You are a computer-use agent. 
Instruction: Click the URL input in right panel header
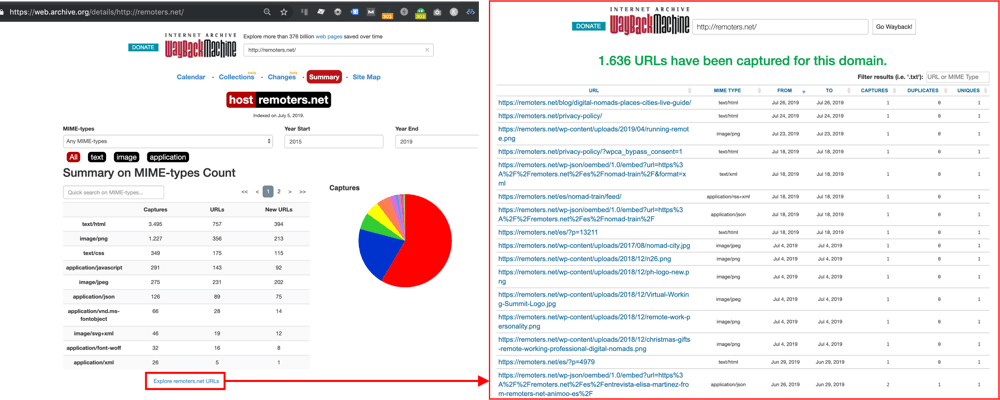coord(780,27)
